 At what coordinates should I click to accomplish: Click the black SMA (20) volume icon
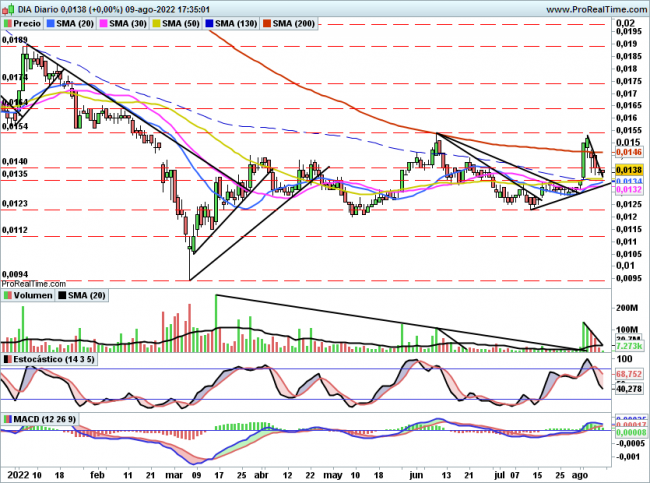(63, 296)
